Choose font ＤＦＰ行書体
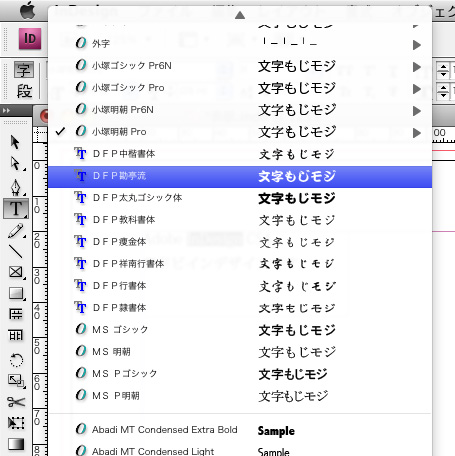This screenshot has width=455, height=456. (240, 286)
